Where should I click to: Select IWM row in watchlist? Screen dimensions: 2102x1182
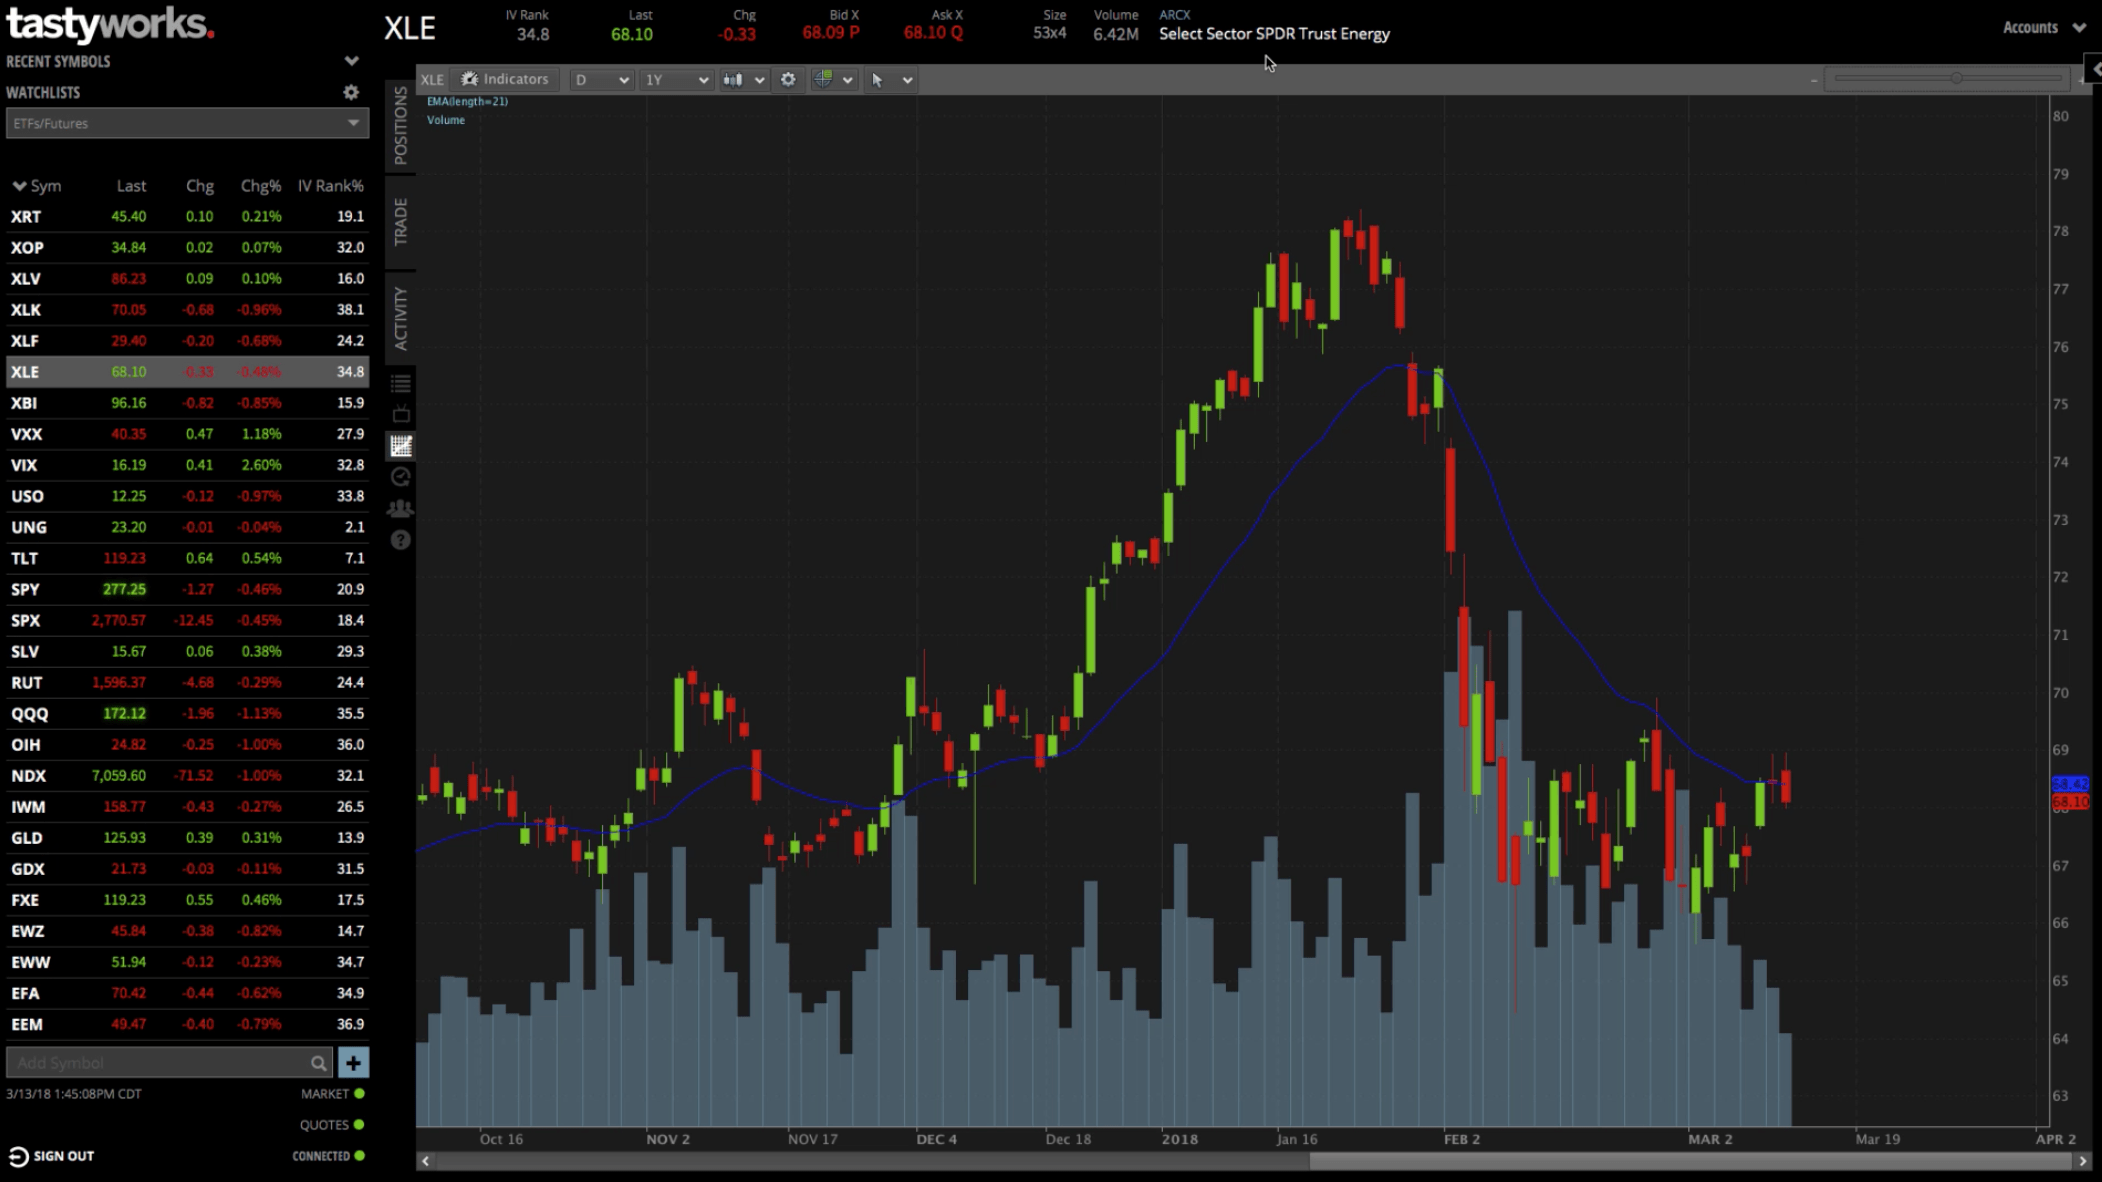click(187, 806)
